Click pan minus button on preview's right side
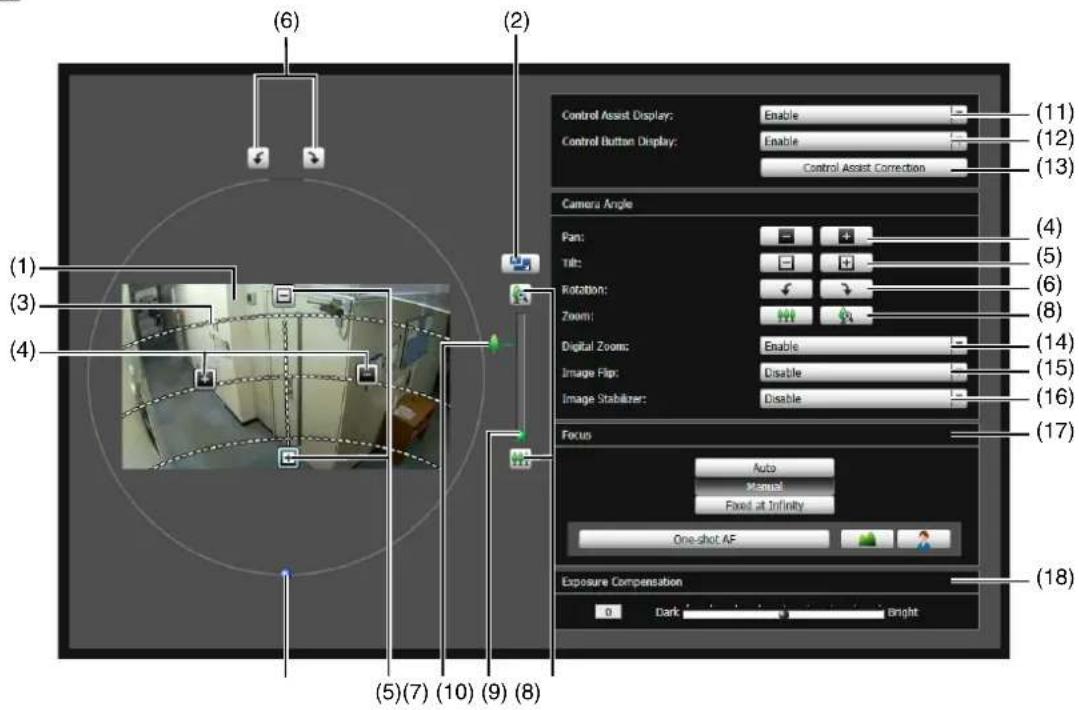 [x=367, y=374]
